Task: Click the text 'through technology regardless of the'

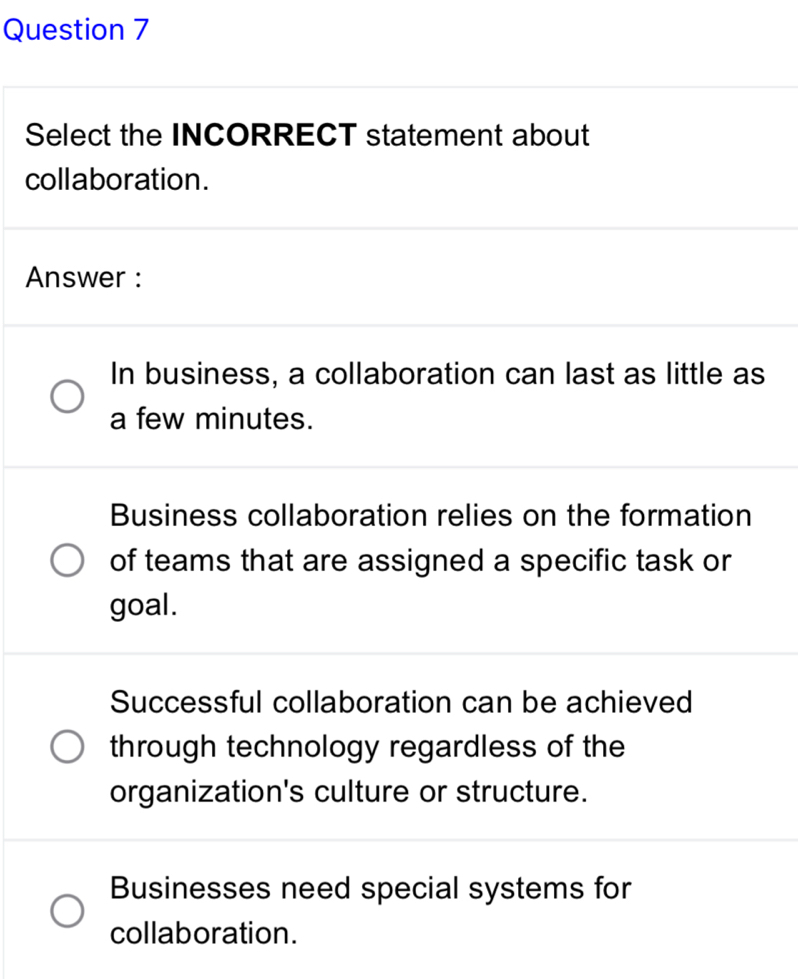Action: pos(367,747)
